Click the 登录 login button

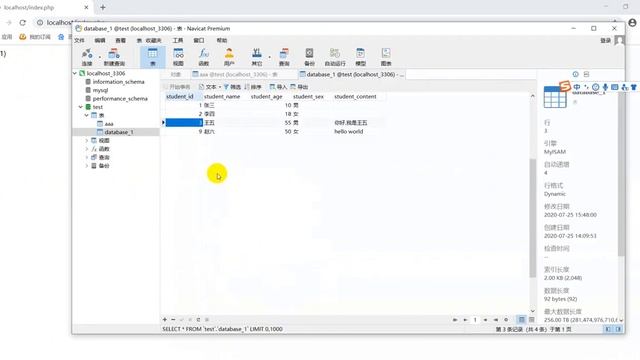click(605, 40)
